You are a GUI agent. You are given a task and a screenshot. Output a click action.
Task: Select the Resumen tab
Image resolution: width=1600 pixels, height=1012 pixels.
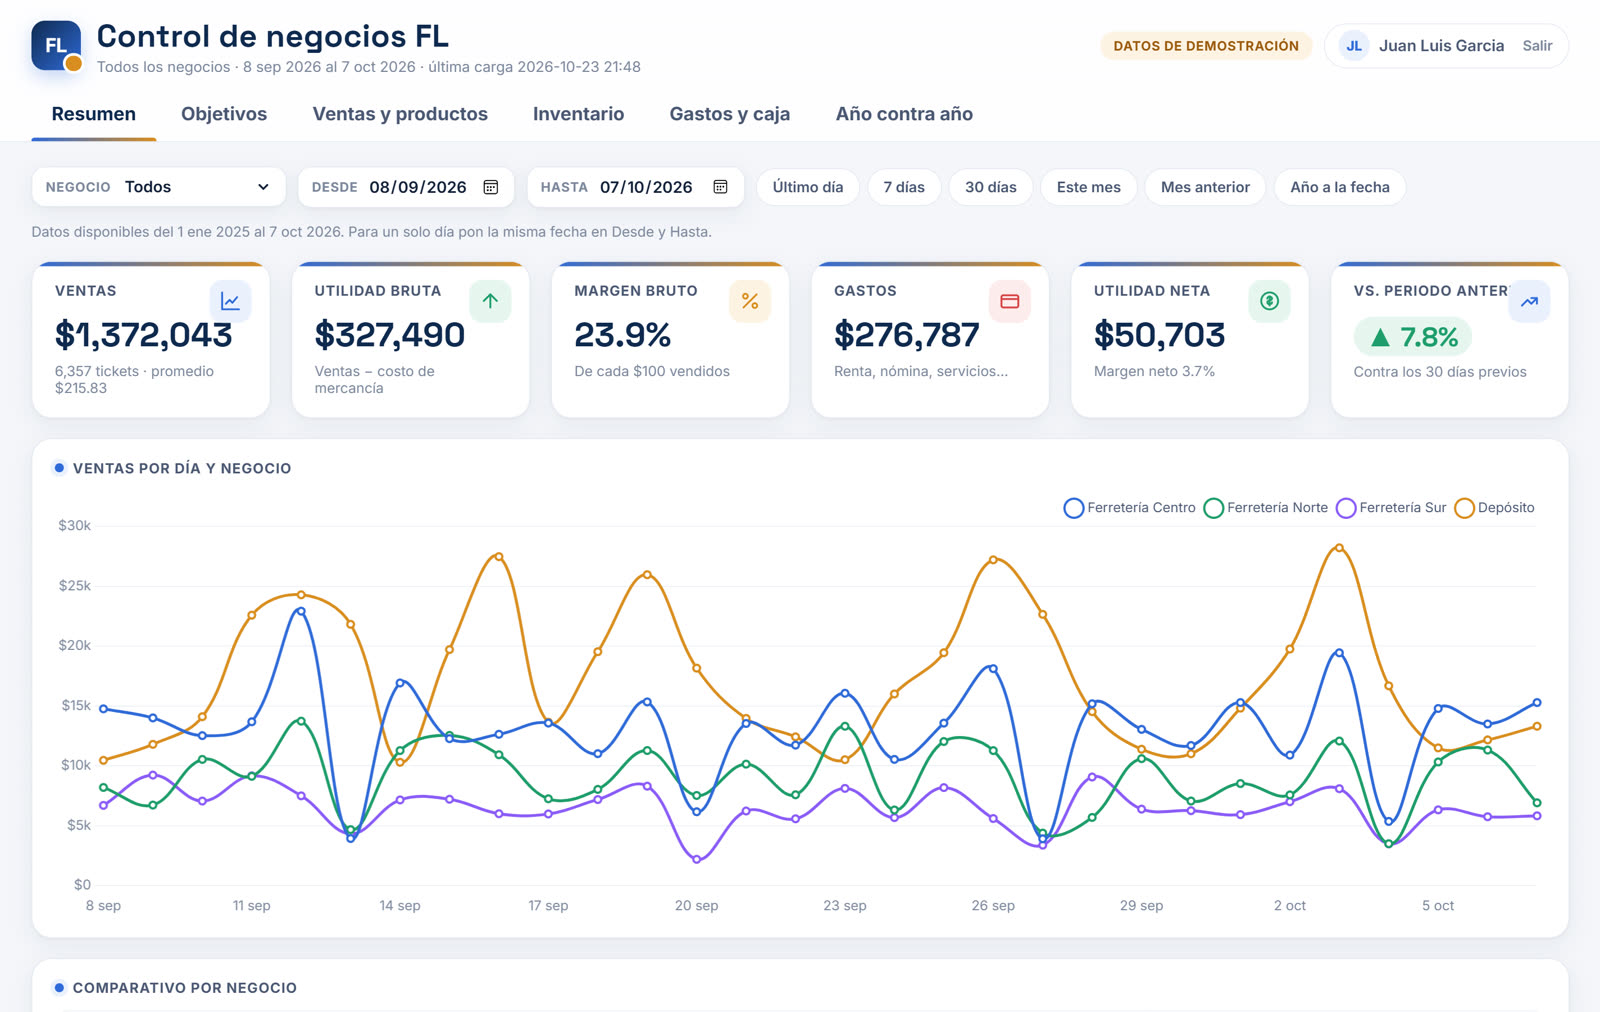(94, 114)
